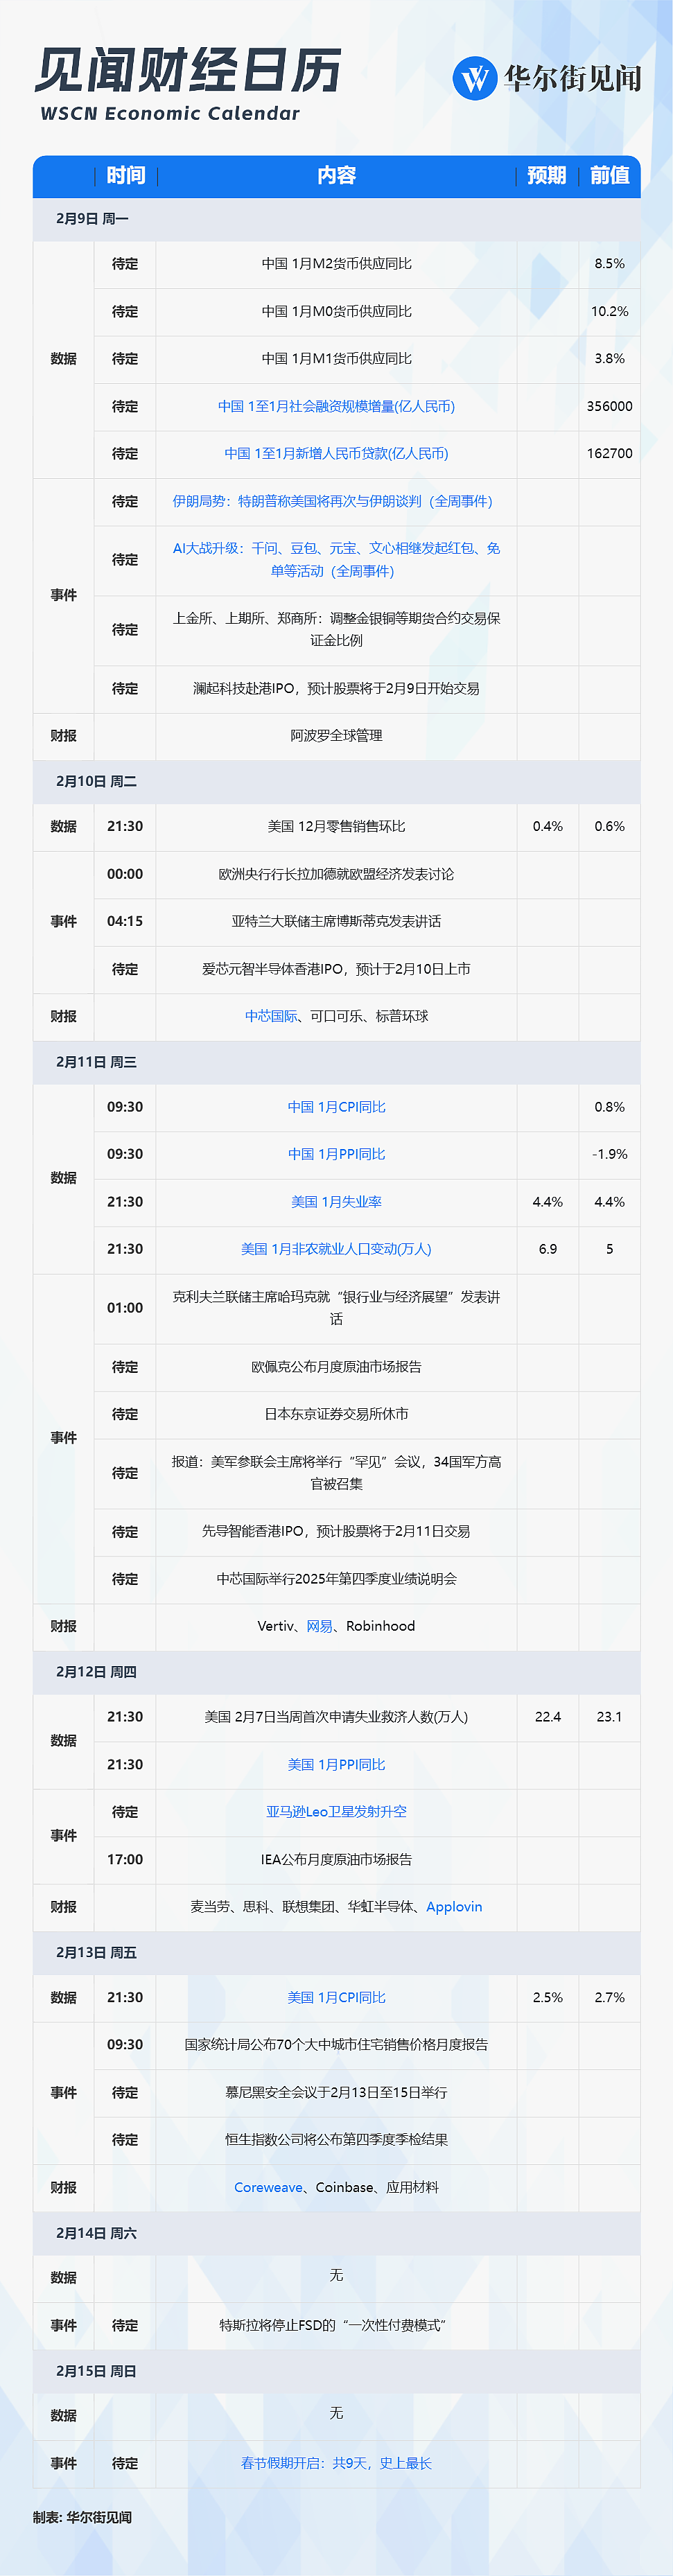Click the 162700 previous value cell
Image resolution: width=673 pixels, height=2576 pixels.
click(x=609, y=453)
